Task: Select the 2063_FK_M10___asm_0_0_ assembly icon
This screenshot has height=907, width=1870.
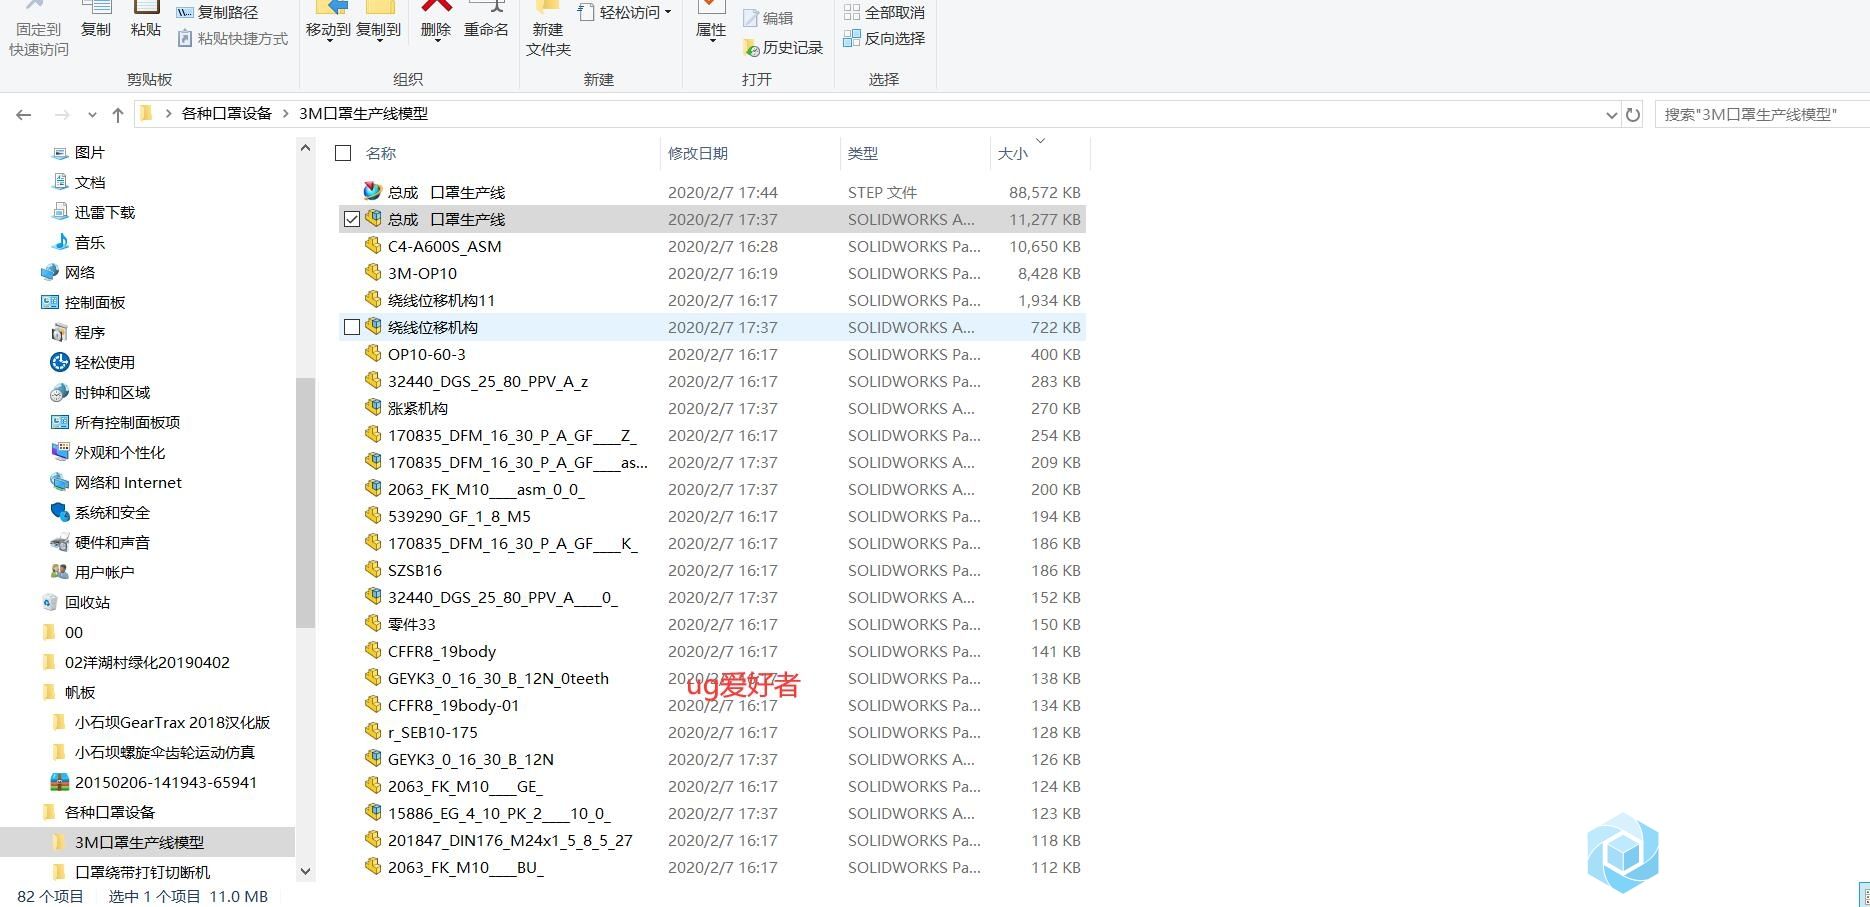Action: pyautogui.click(x=373, y=488)
